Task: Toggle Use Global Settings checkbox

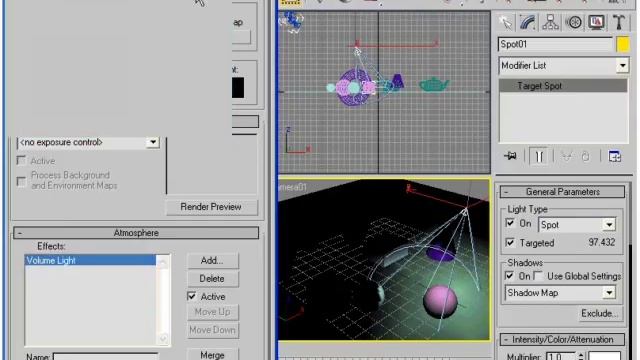Action: coord(539,276)
